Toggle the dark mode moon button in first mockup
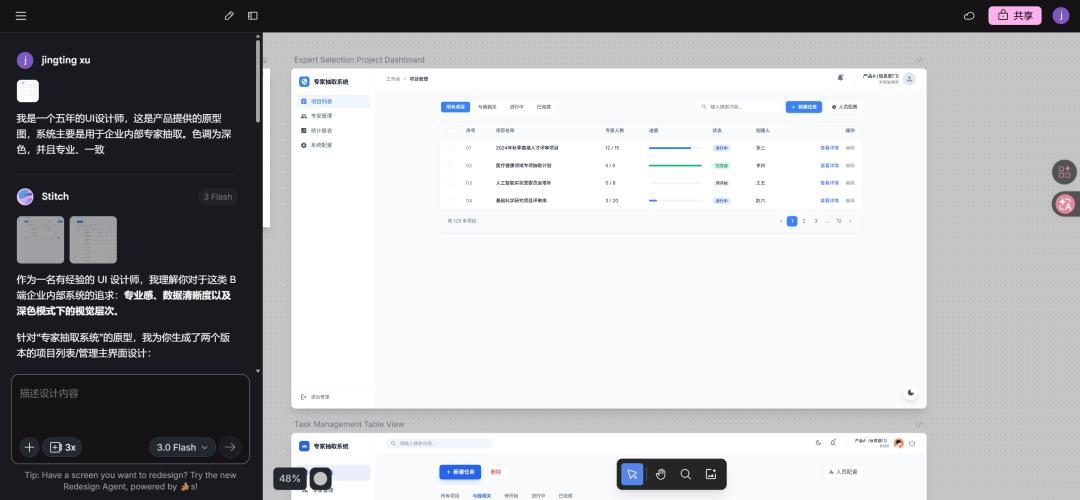 [x=911, y=393]
